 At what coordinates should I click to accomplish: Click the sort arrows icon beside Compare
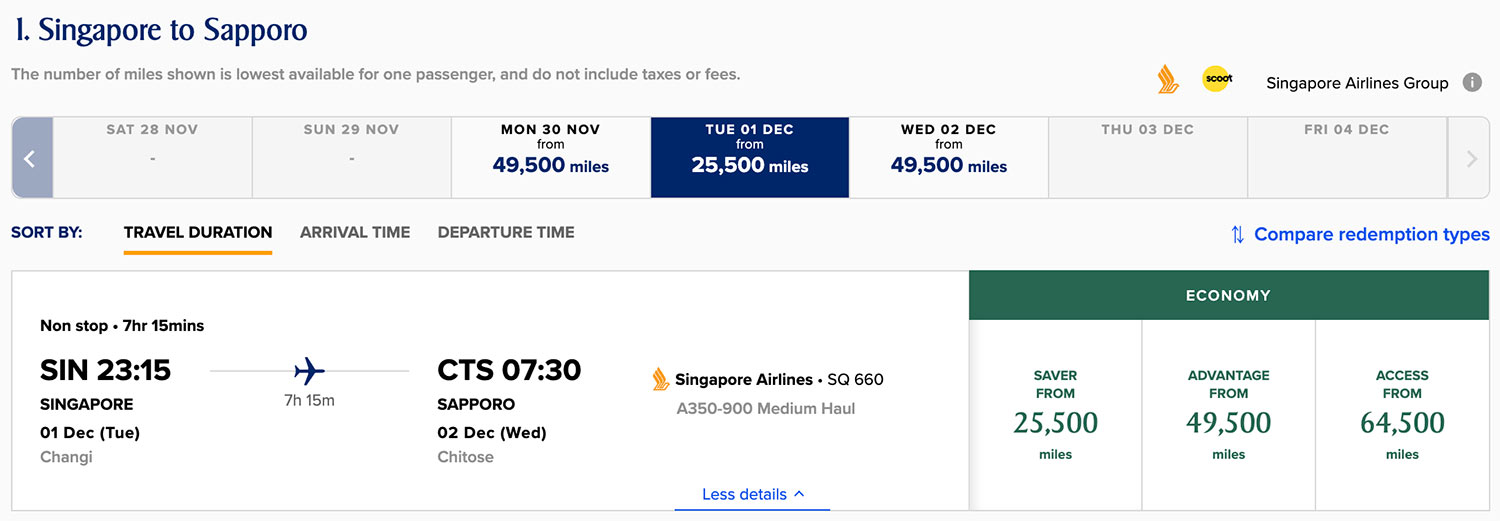click(1237, 235)
